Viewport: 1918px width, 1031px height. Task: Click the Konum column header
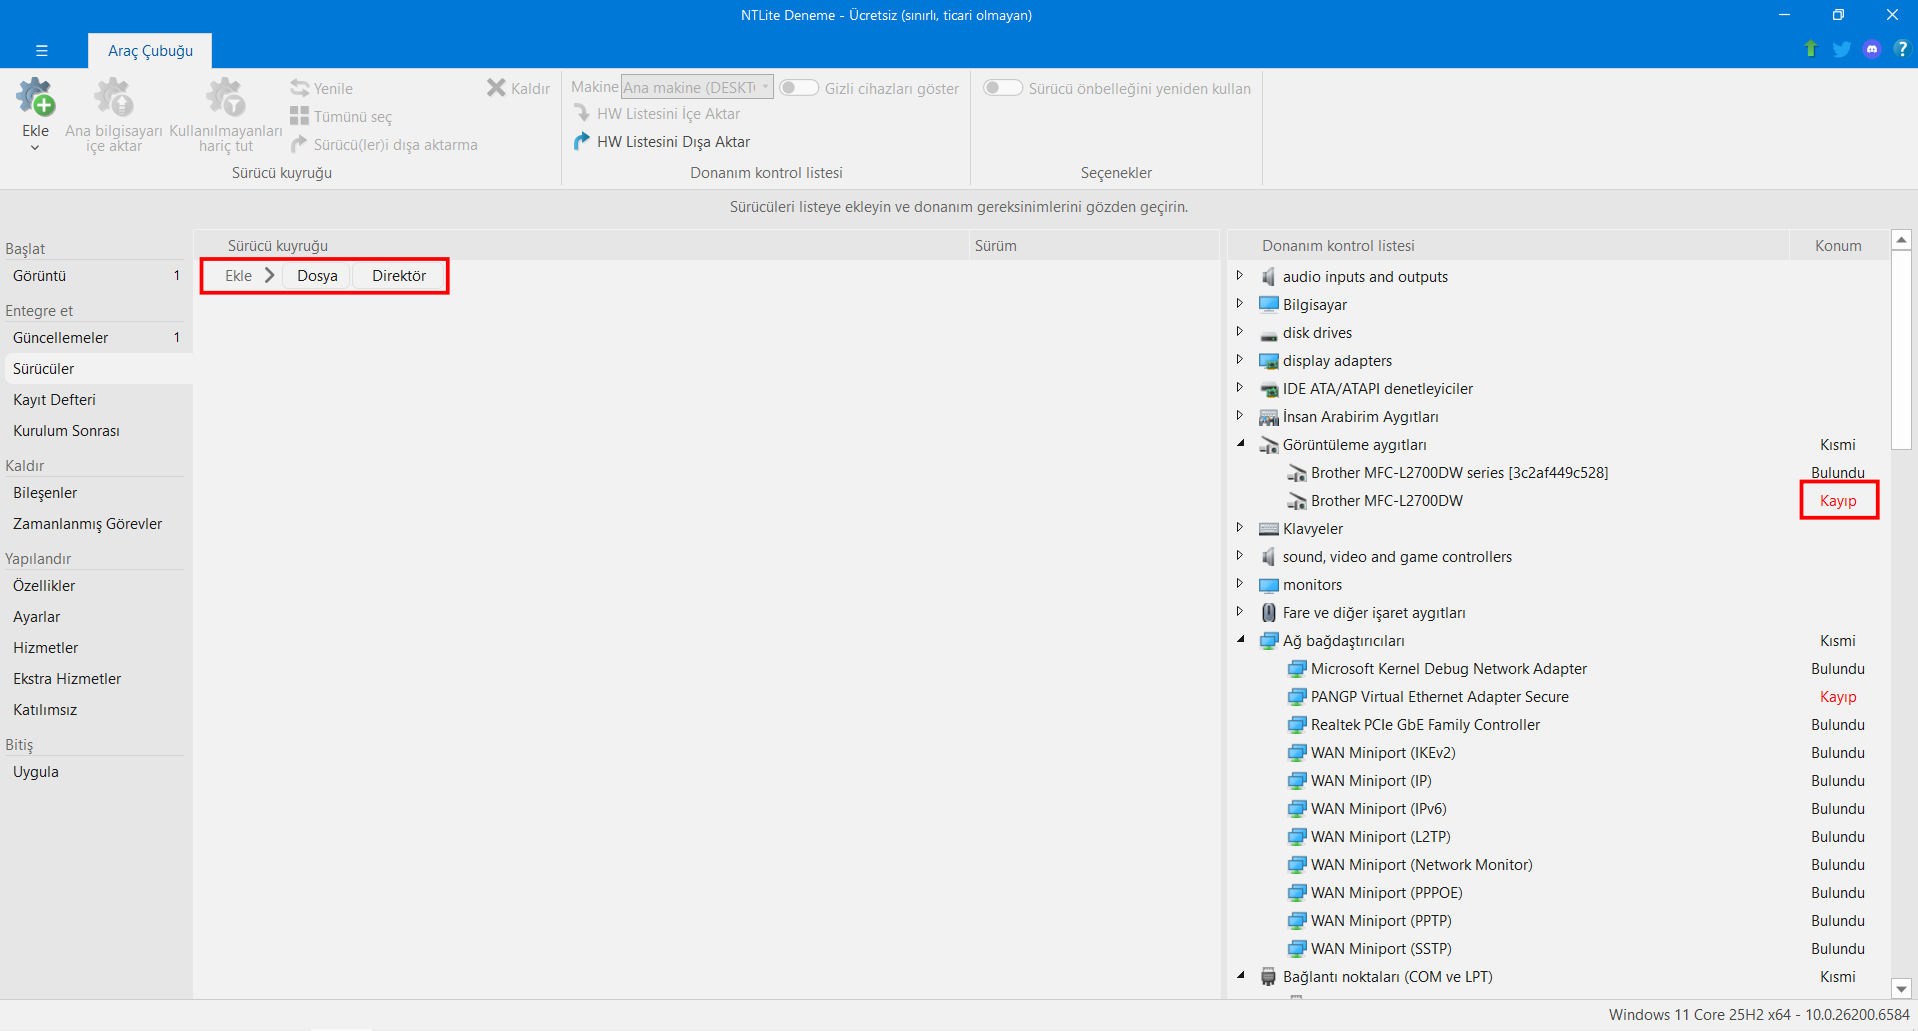pyautogui.click(x=1838, y=246)
